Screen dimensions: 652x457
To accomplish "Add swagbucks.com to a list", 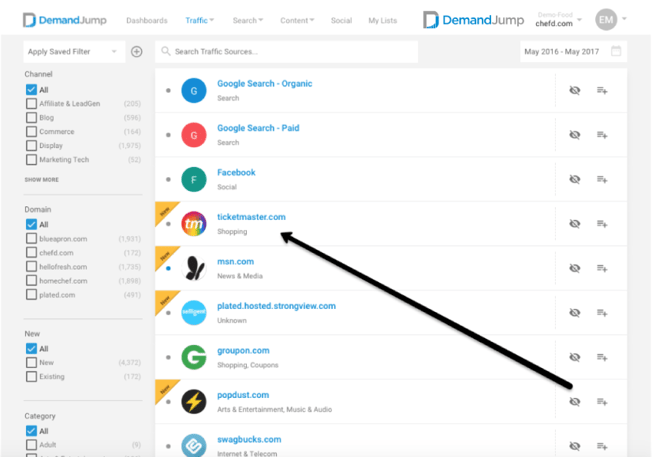I will (602, 446).
